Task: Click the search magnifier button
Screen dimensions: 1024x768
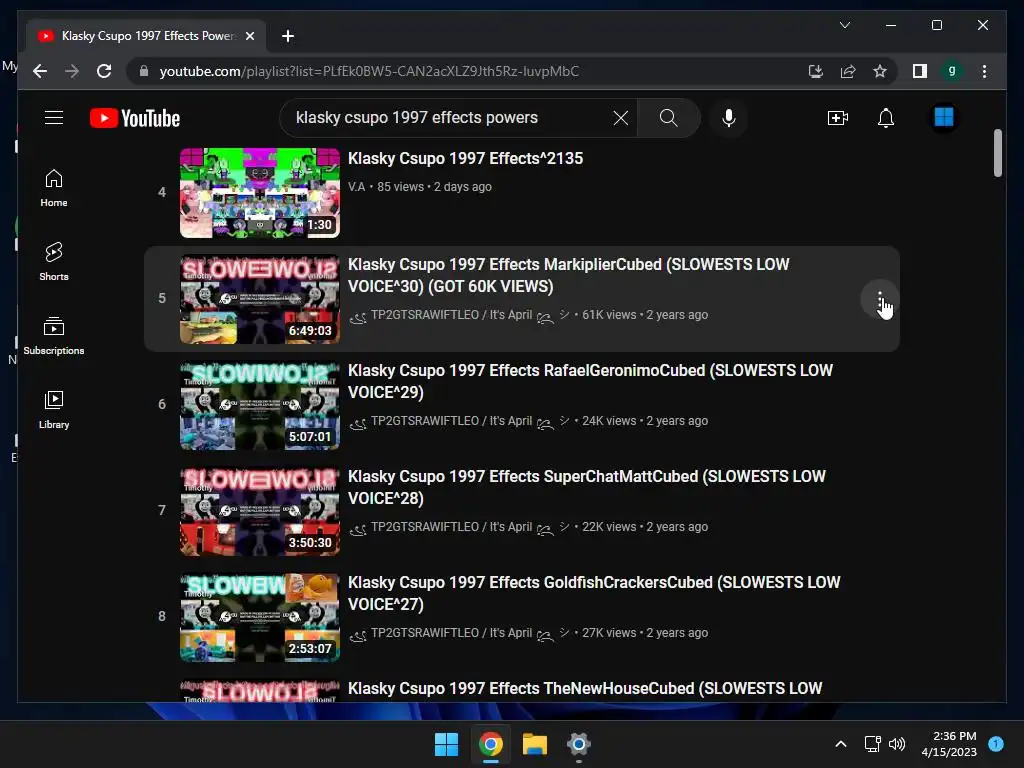Action: [x=668, y=118]
